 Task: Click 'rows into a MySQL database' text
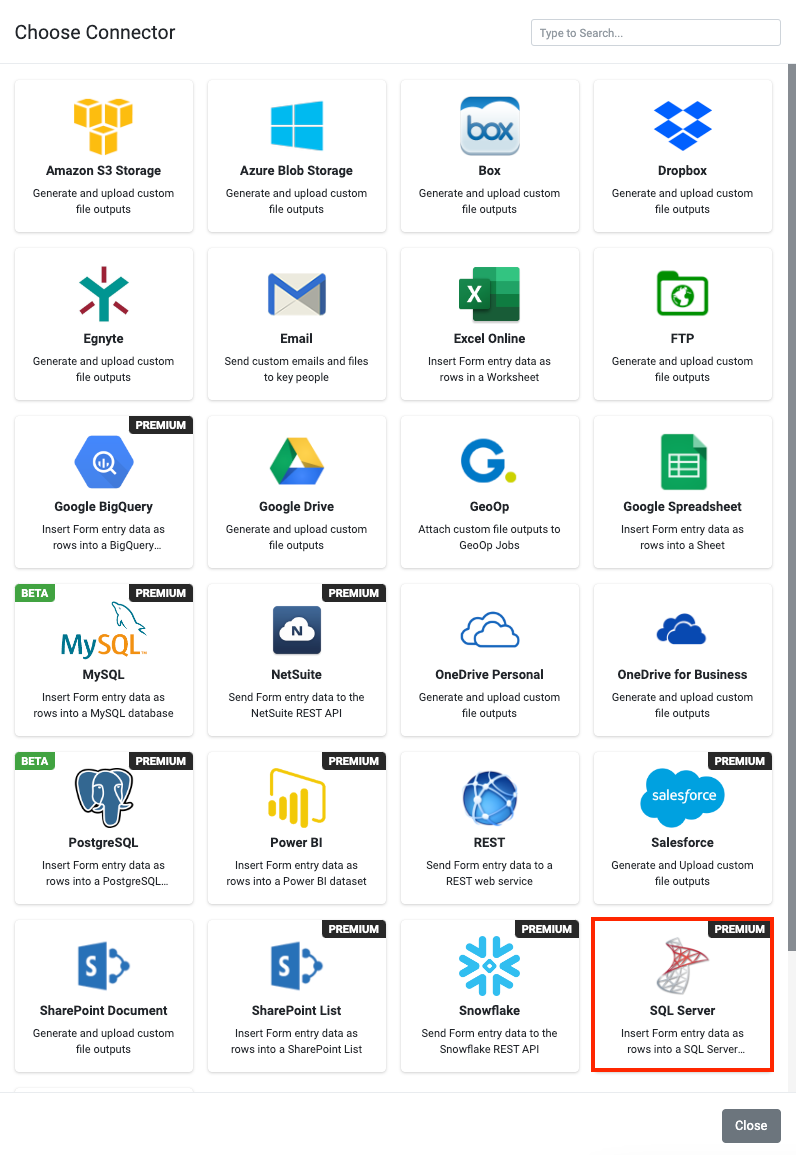pos(104,713)
